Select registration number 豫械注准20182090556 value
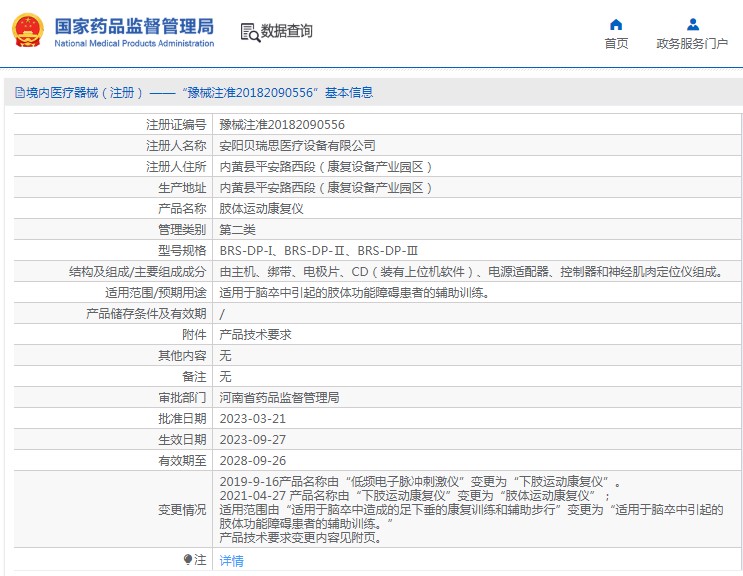 coord(282,125)
